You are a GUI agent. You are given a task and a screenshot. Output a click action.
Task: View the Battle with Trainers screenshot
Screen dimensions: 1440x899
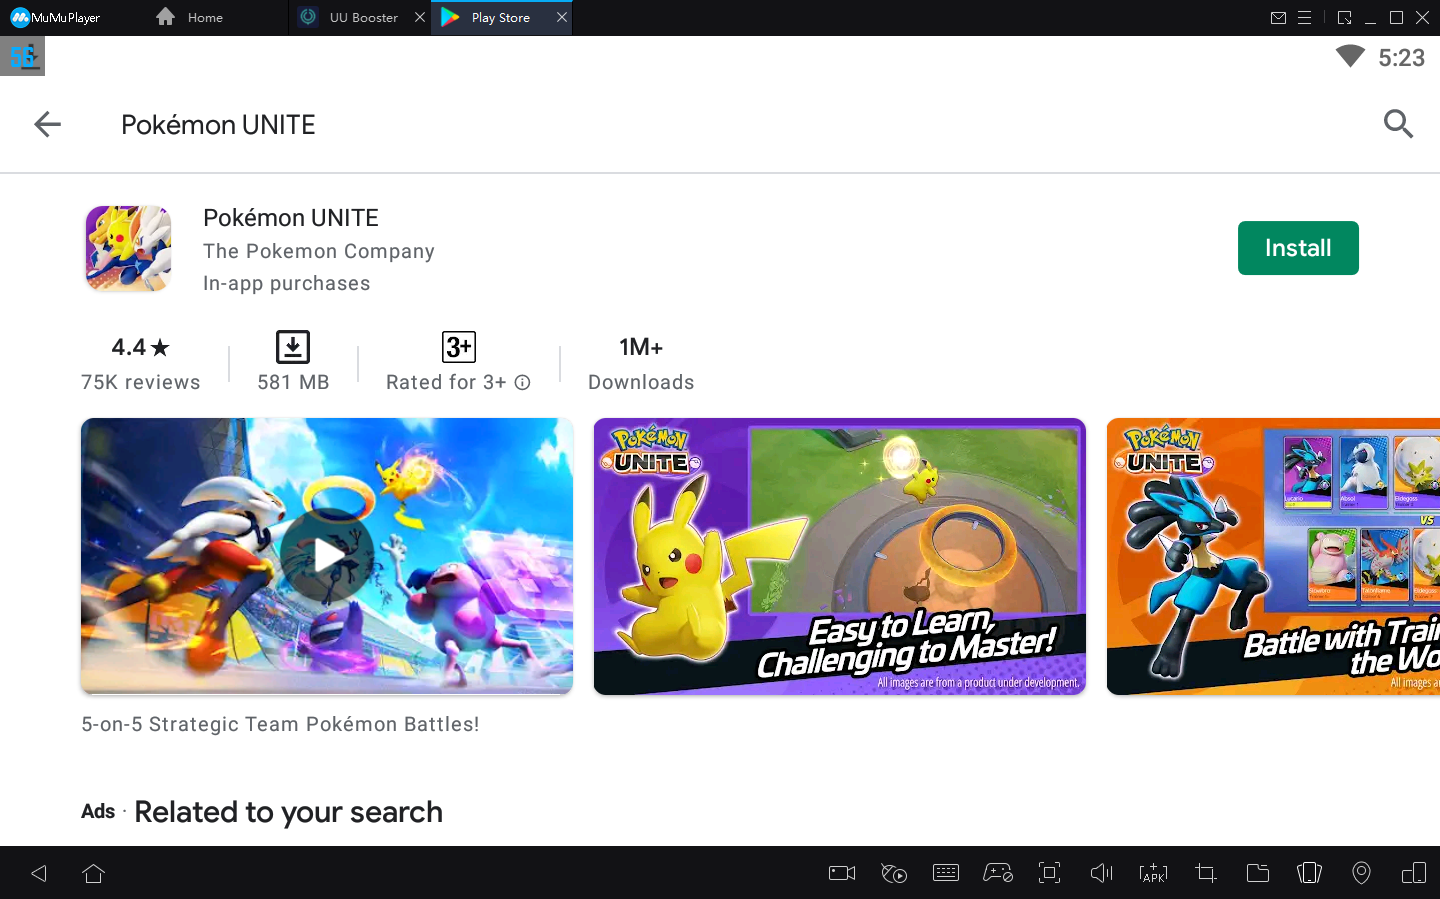[x=1273, y=556]
